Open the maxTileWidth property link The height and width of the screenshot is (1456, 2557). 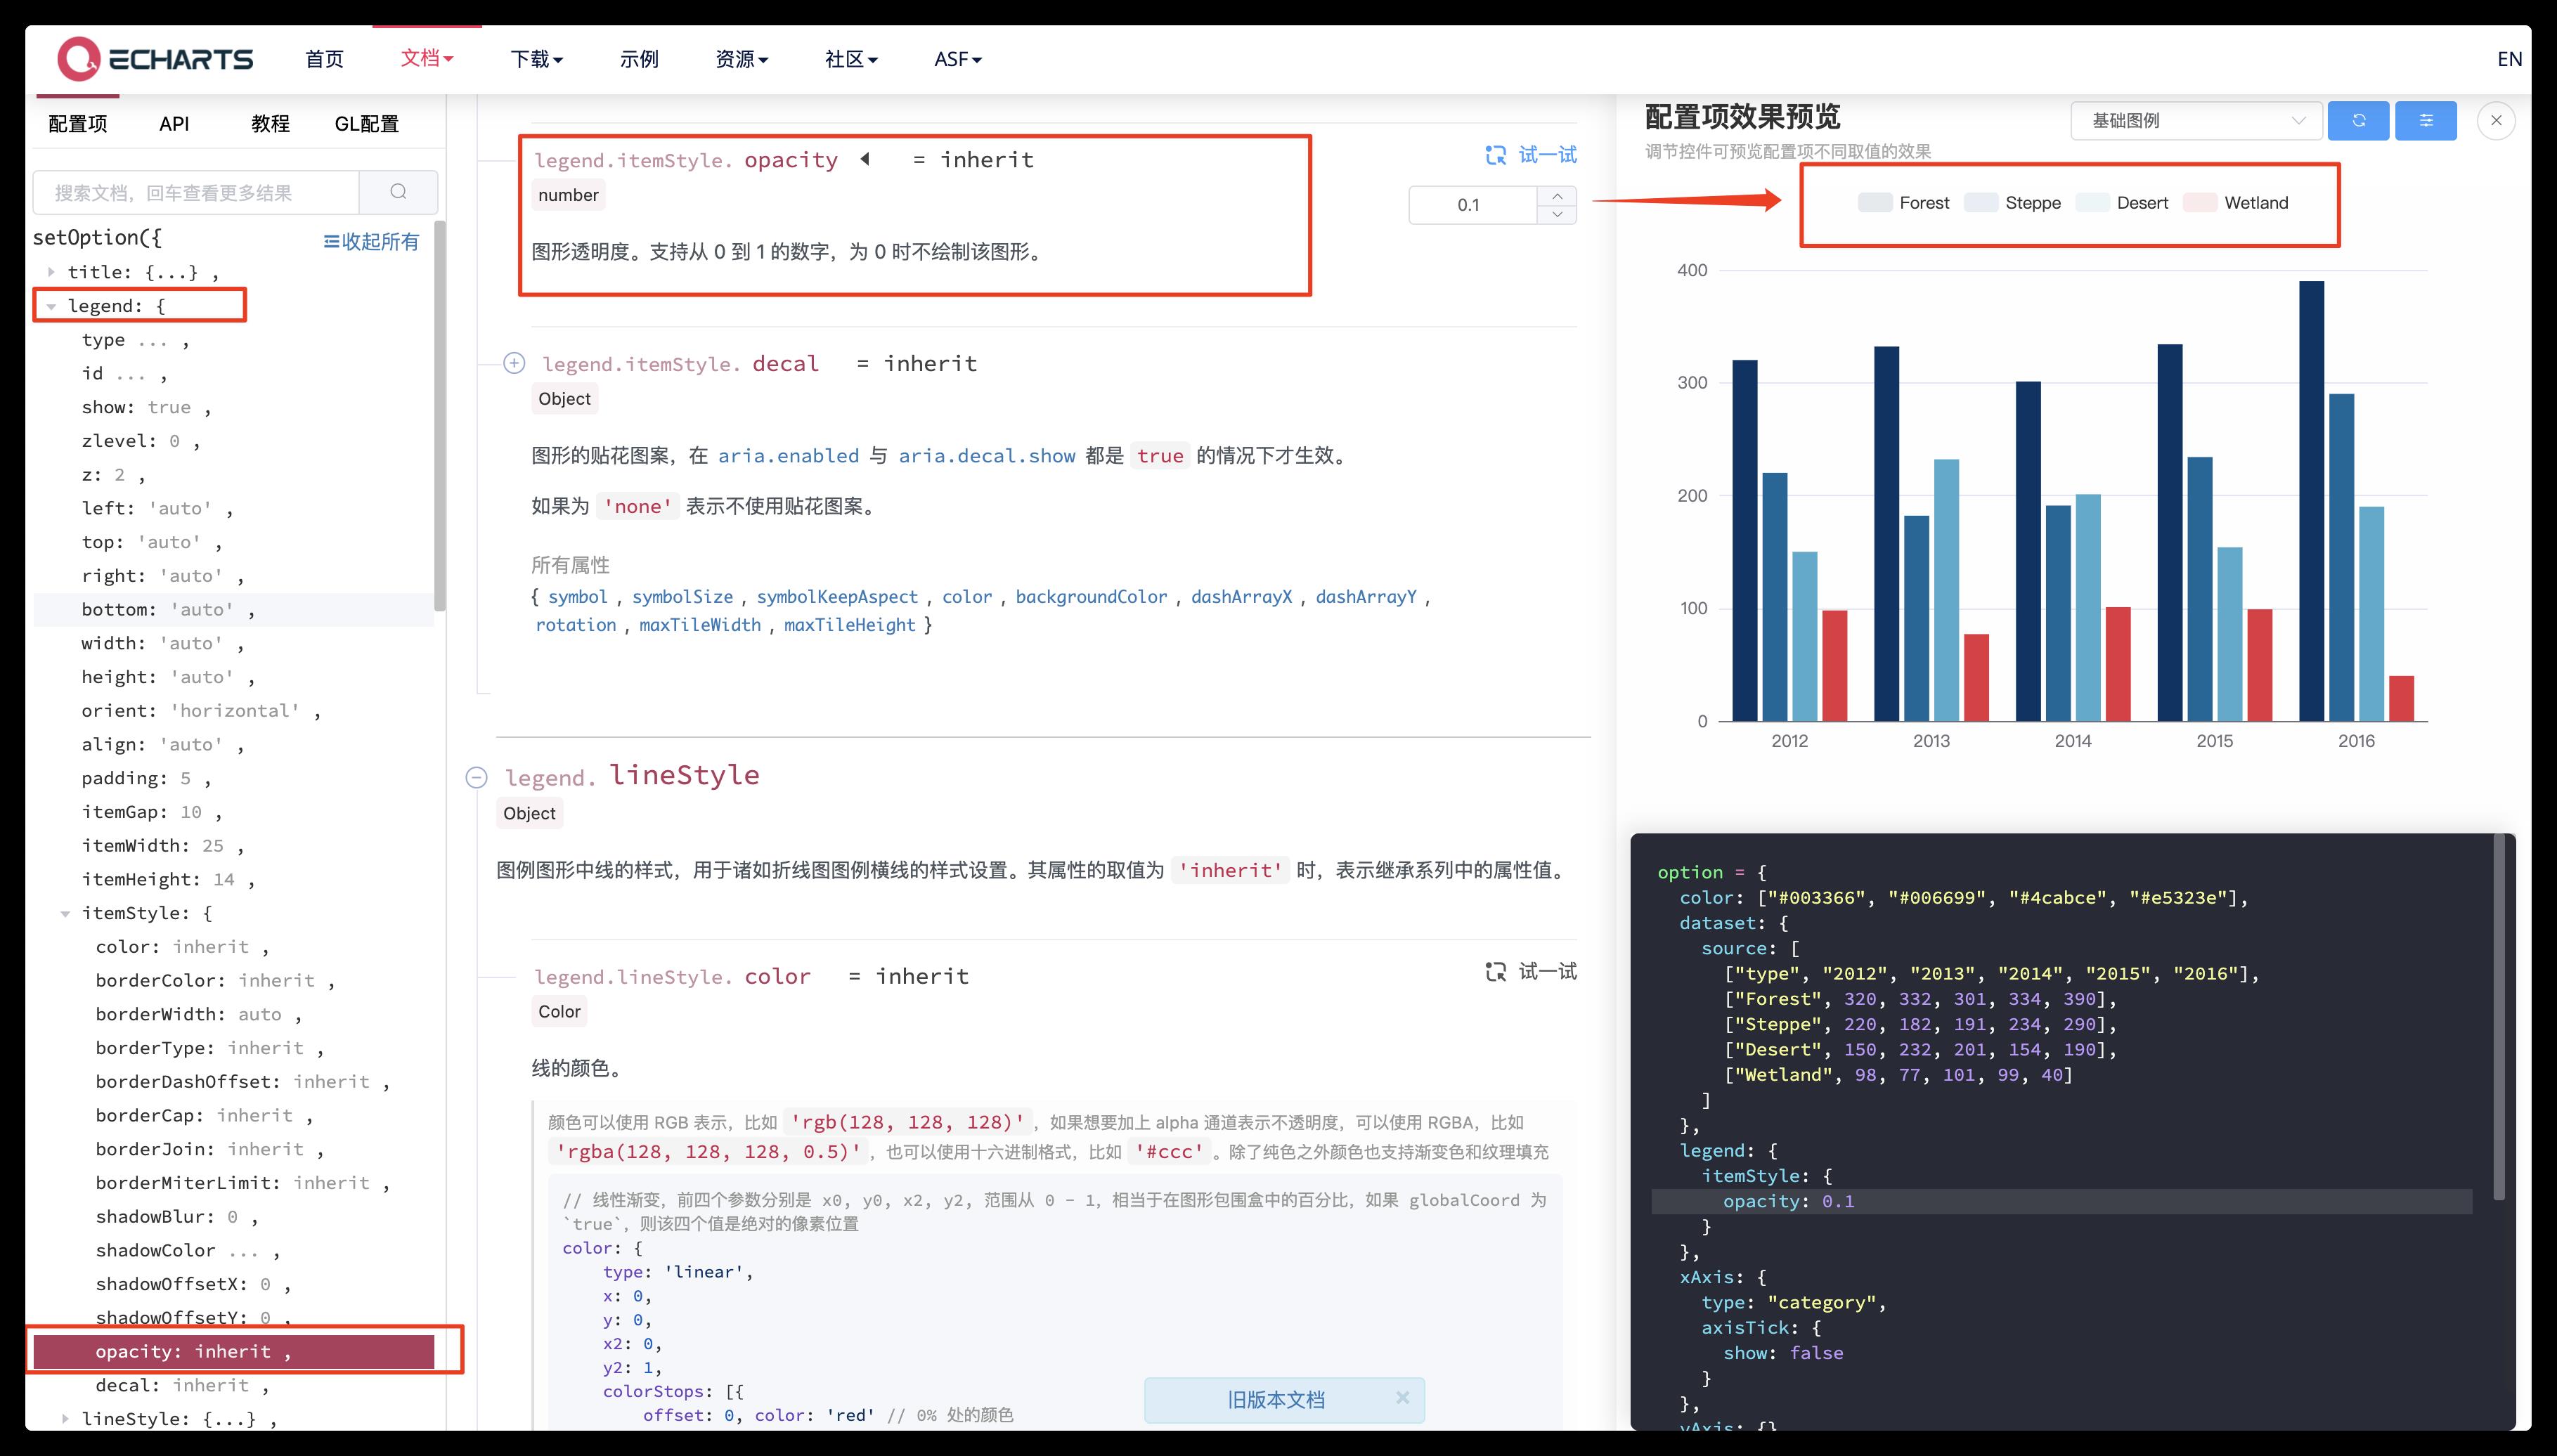pyautogui.click(x=700, y=625)
